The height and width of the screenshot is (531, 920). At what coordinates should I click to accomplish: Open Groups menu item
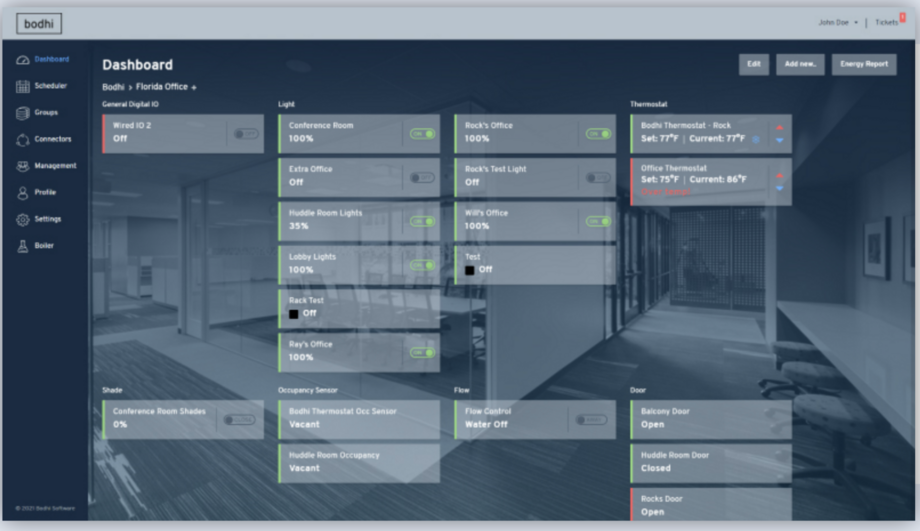click(46, 112)
